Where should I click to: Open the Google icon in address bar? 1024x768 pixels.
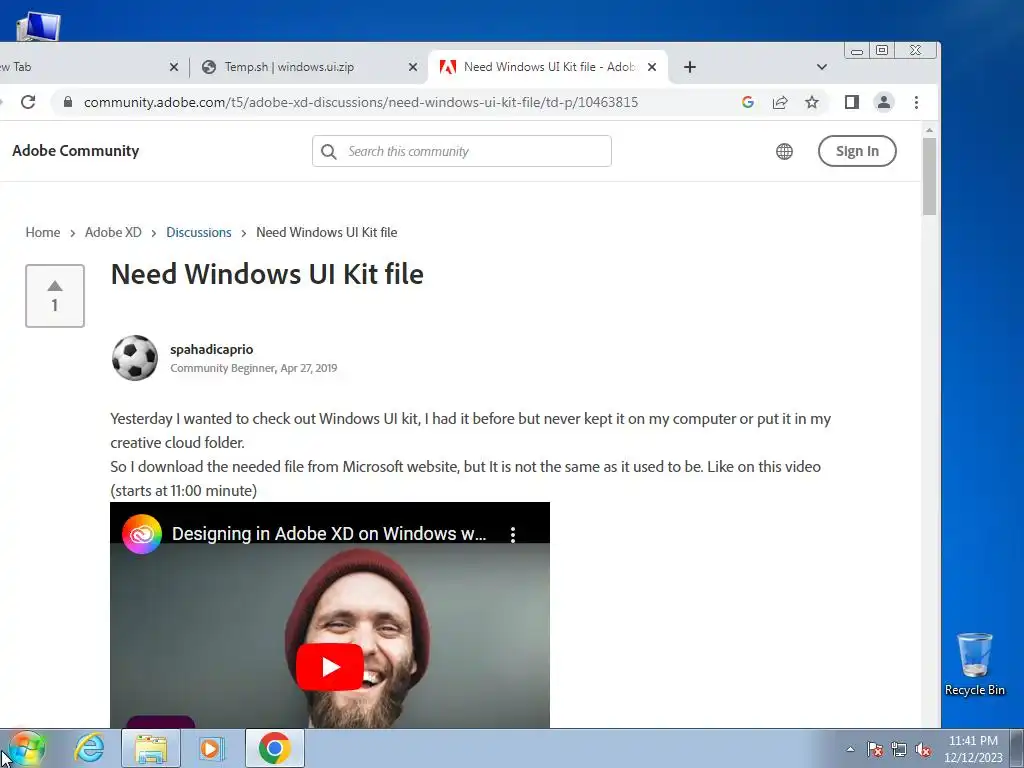[x=748, y=102]
